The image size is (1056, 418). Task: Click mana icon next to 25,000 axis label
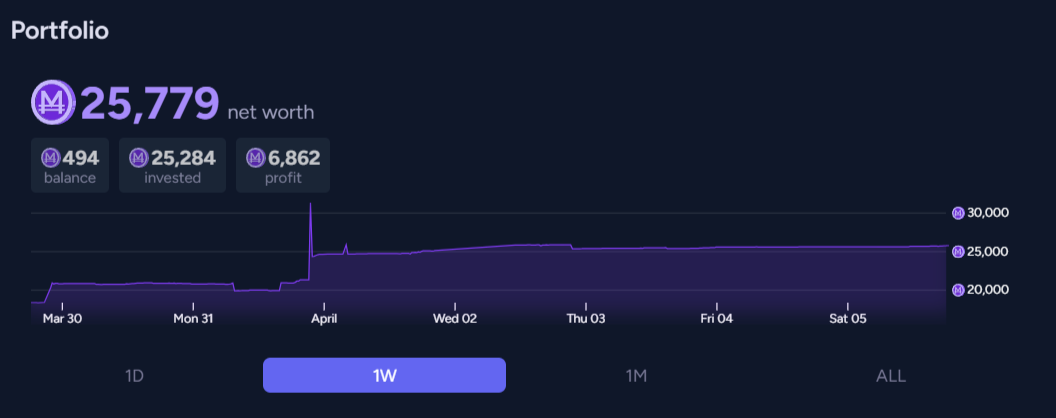[x=958, y=252]
